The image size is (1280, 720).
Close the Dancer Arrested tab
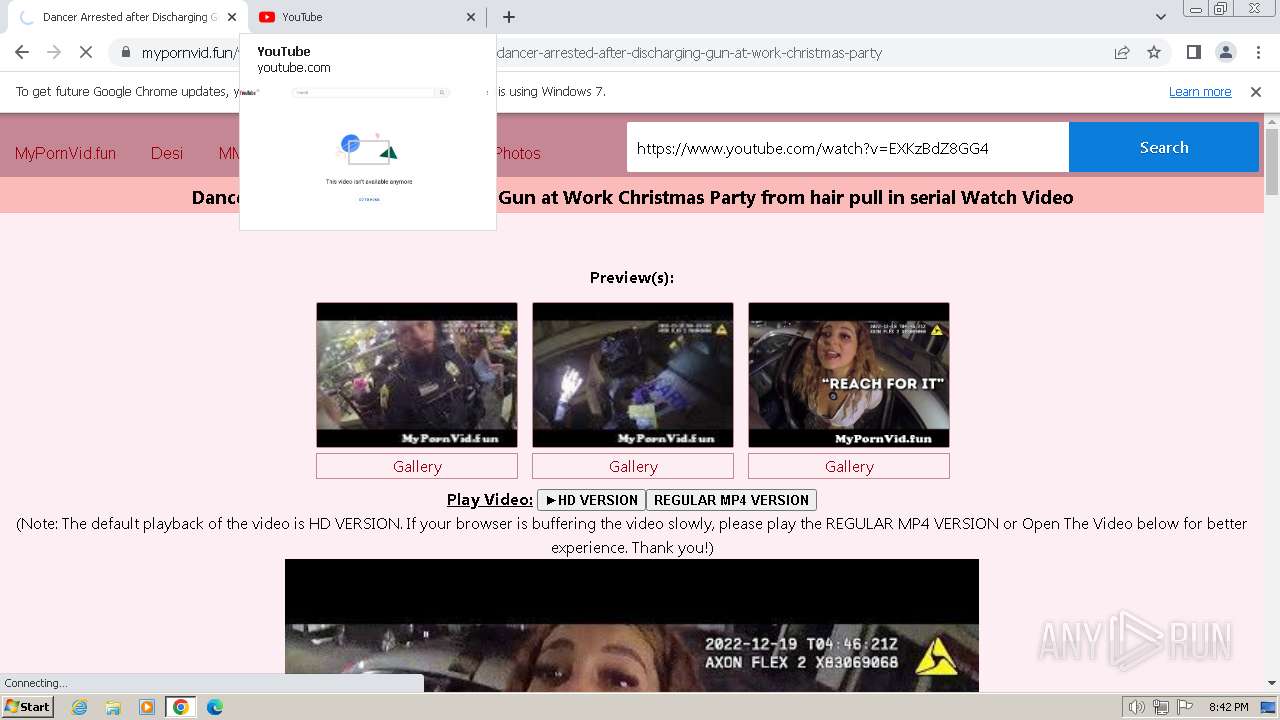click(231, 17)
